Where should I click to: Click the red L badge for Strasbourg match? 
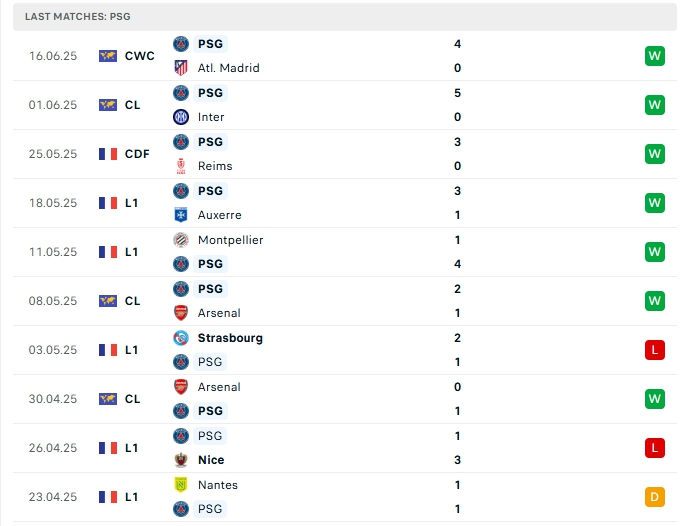point(655,350)
